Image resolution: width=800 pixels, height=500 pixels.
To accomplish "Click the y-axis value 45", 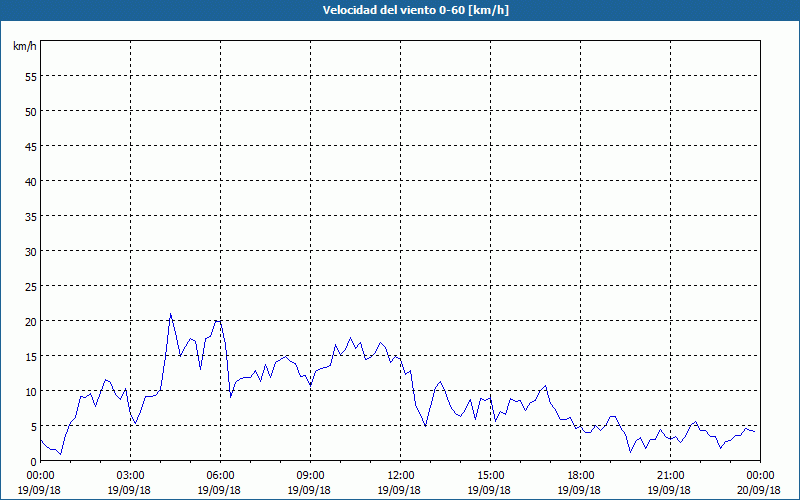I will coord(31,146).
